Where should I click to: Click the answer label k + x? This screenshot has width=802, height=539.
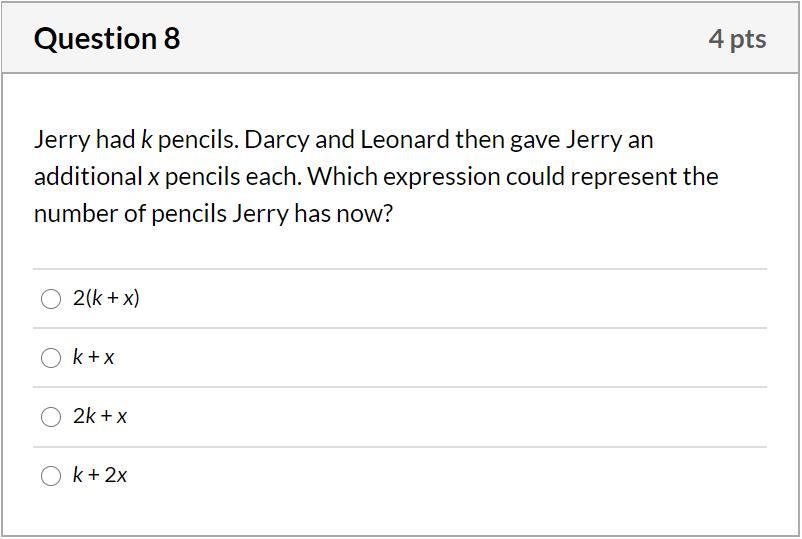94,357
